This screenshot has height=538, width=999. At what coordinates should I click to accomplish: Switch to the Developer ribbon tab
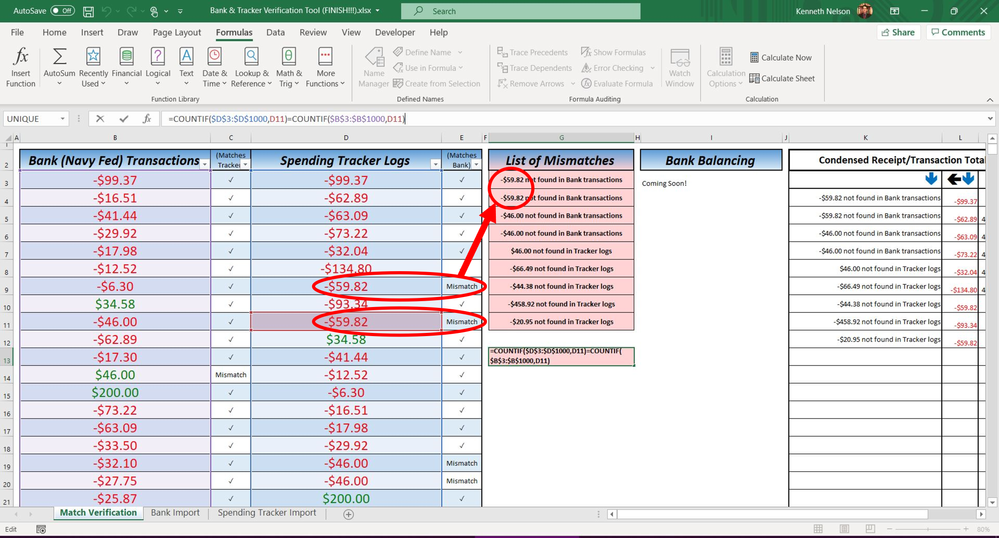395,33
